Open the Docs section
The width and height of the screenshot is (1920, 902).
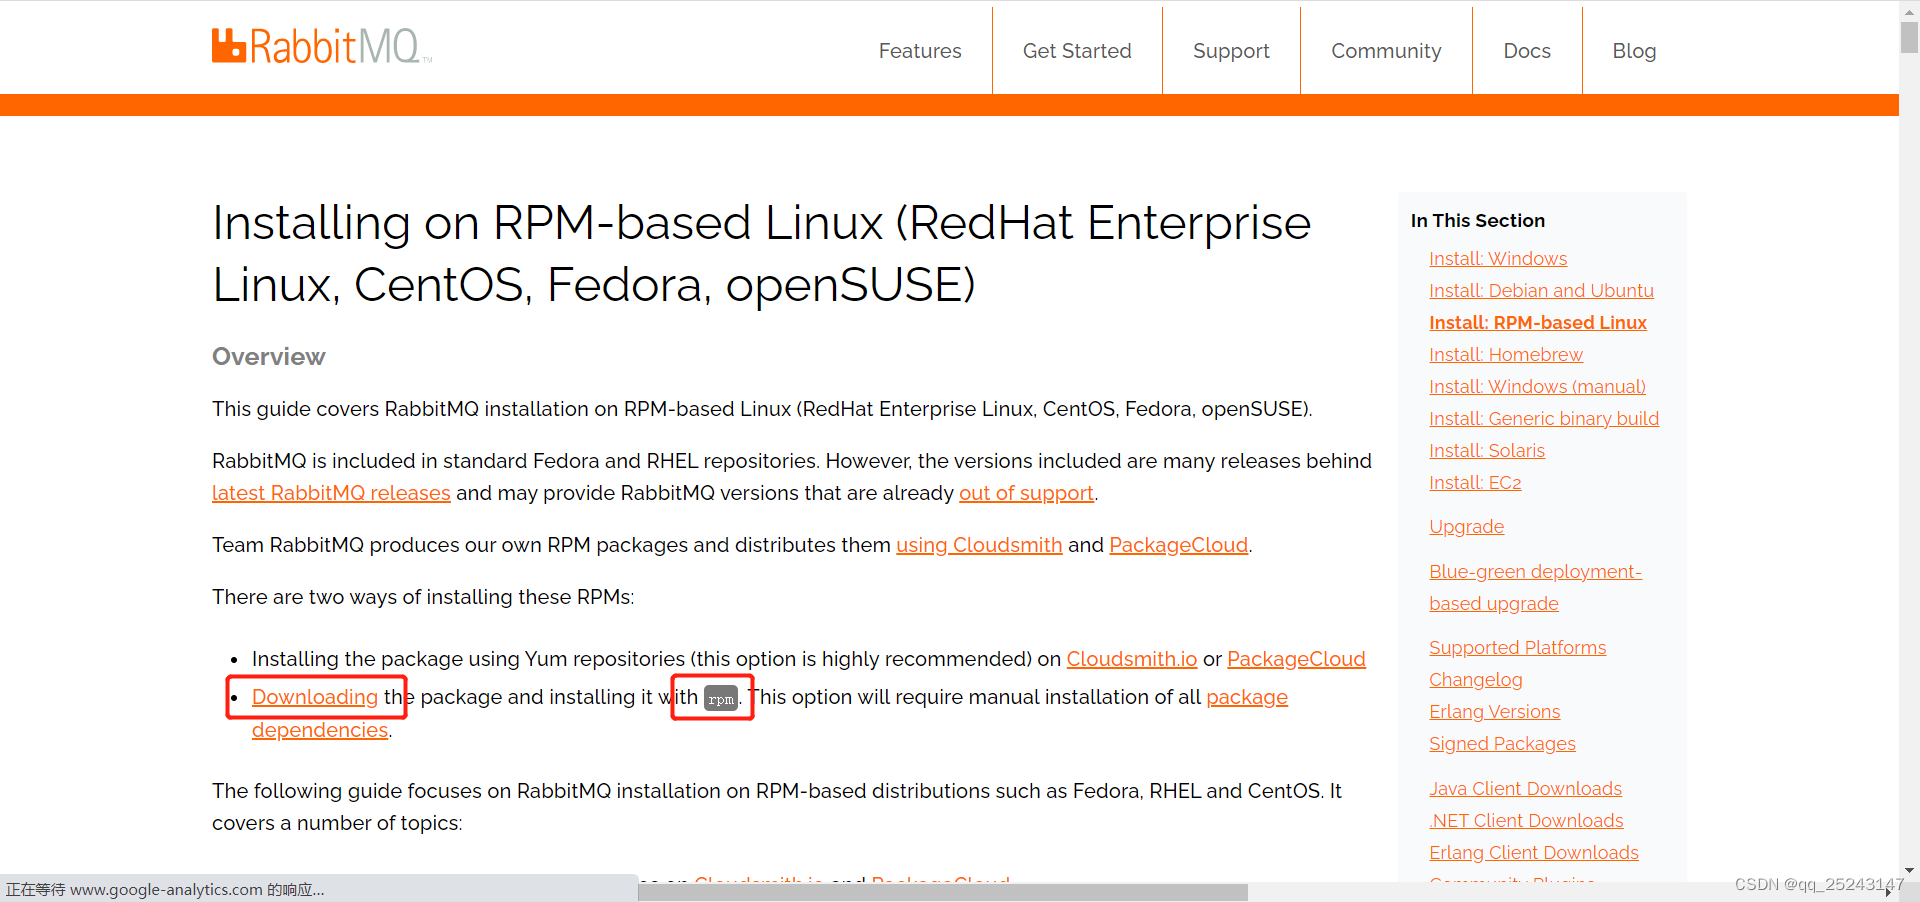tap(1526, 50)
